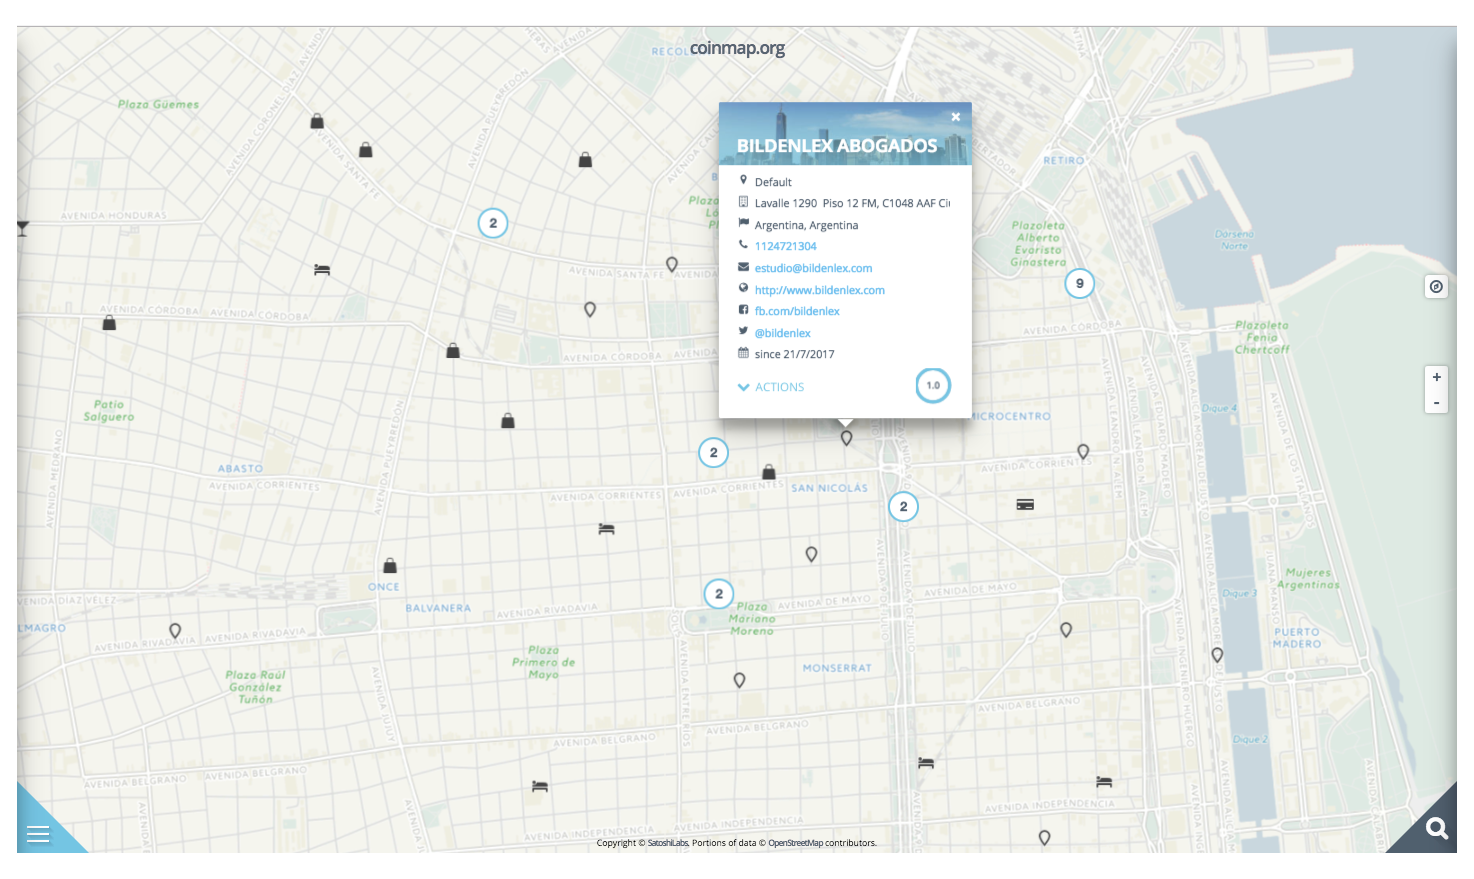Screen dimensions: 1474x879
Task: Select pin marker right of Microcentro on Corrientes
Action: tap(1083, 452)
